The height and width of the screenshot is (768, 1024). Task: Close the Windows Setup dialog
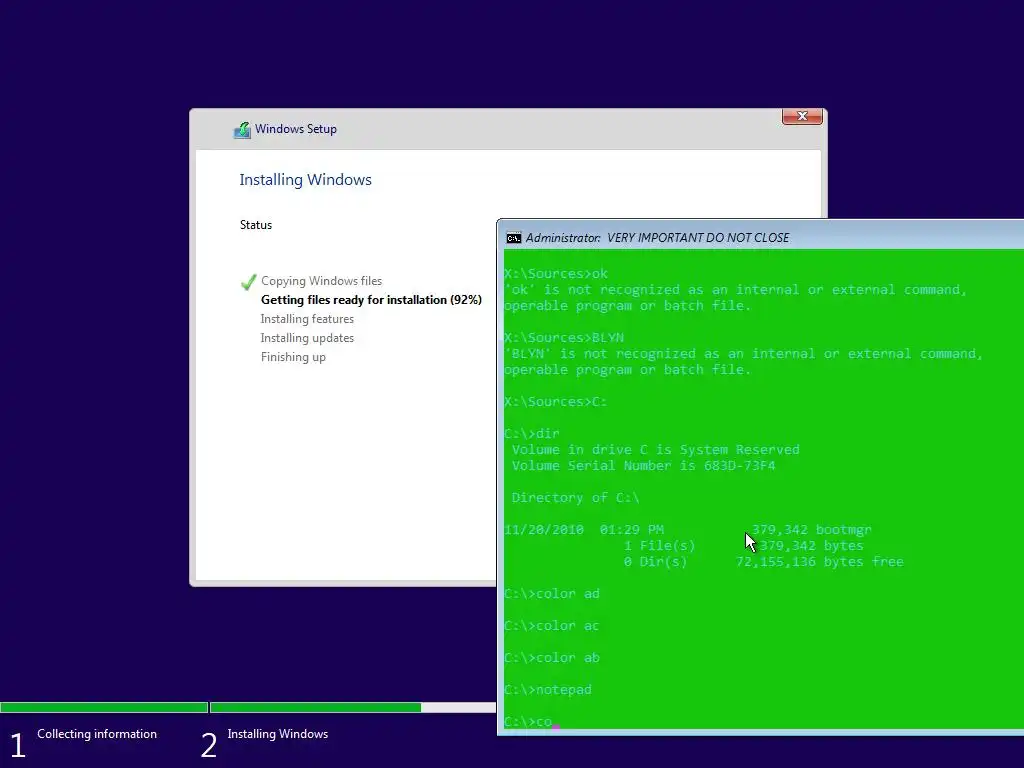(802, 116)
